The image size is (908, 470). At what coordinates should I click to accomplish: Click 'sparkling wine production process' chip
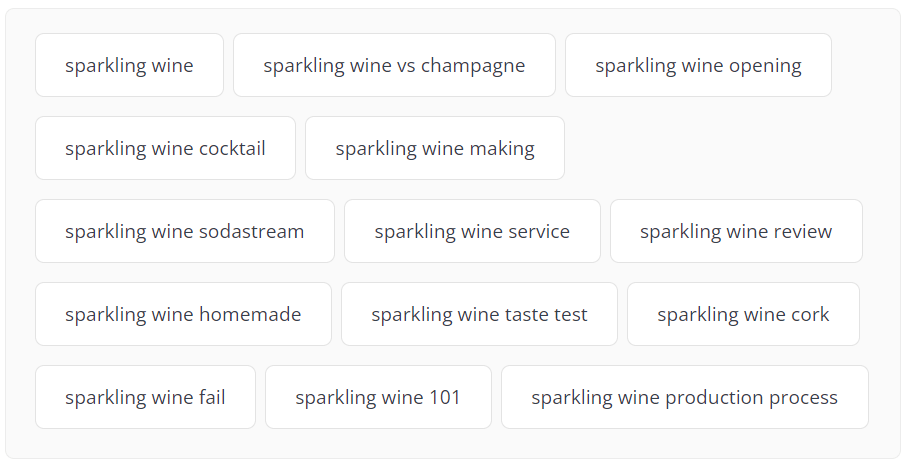coord(684,397)
